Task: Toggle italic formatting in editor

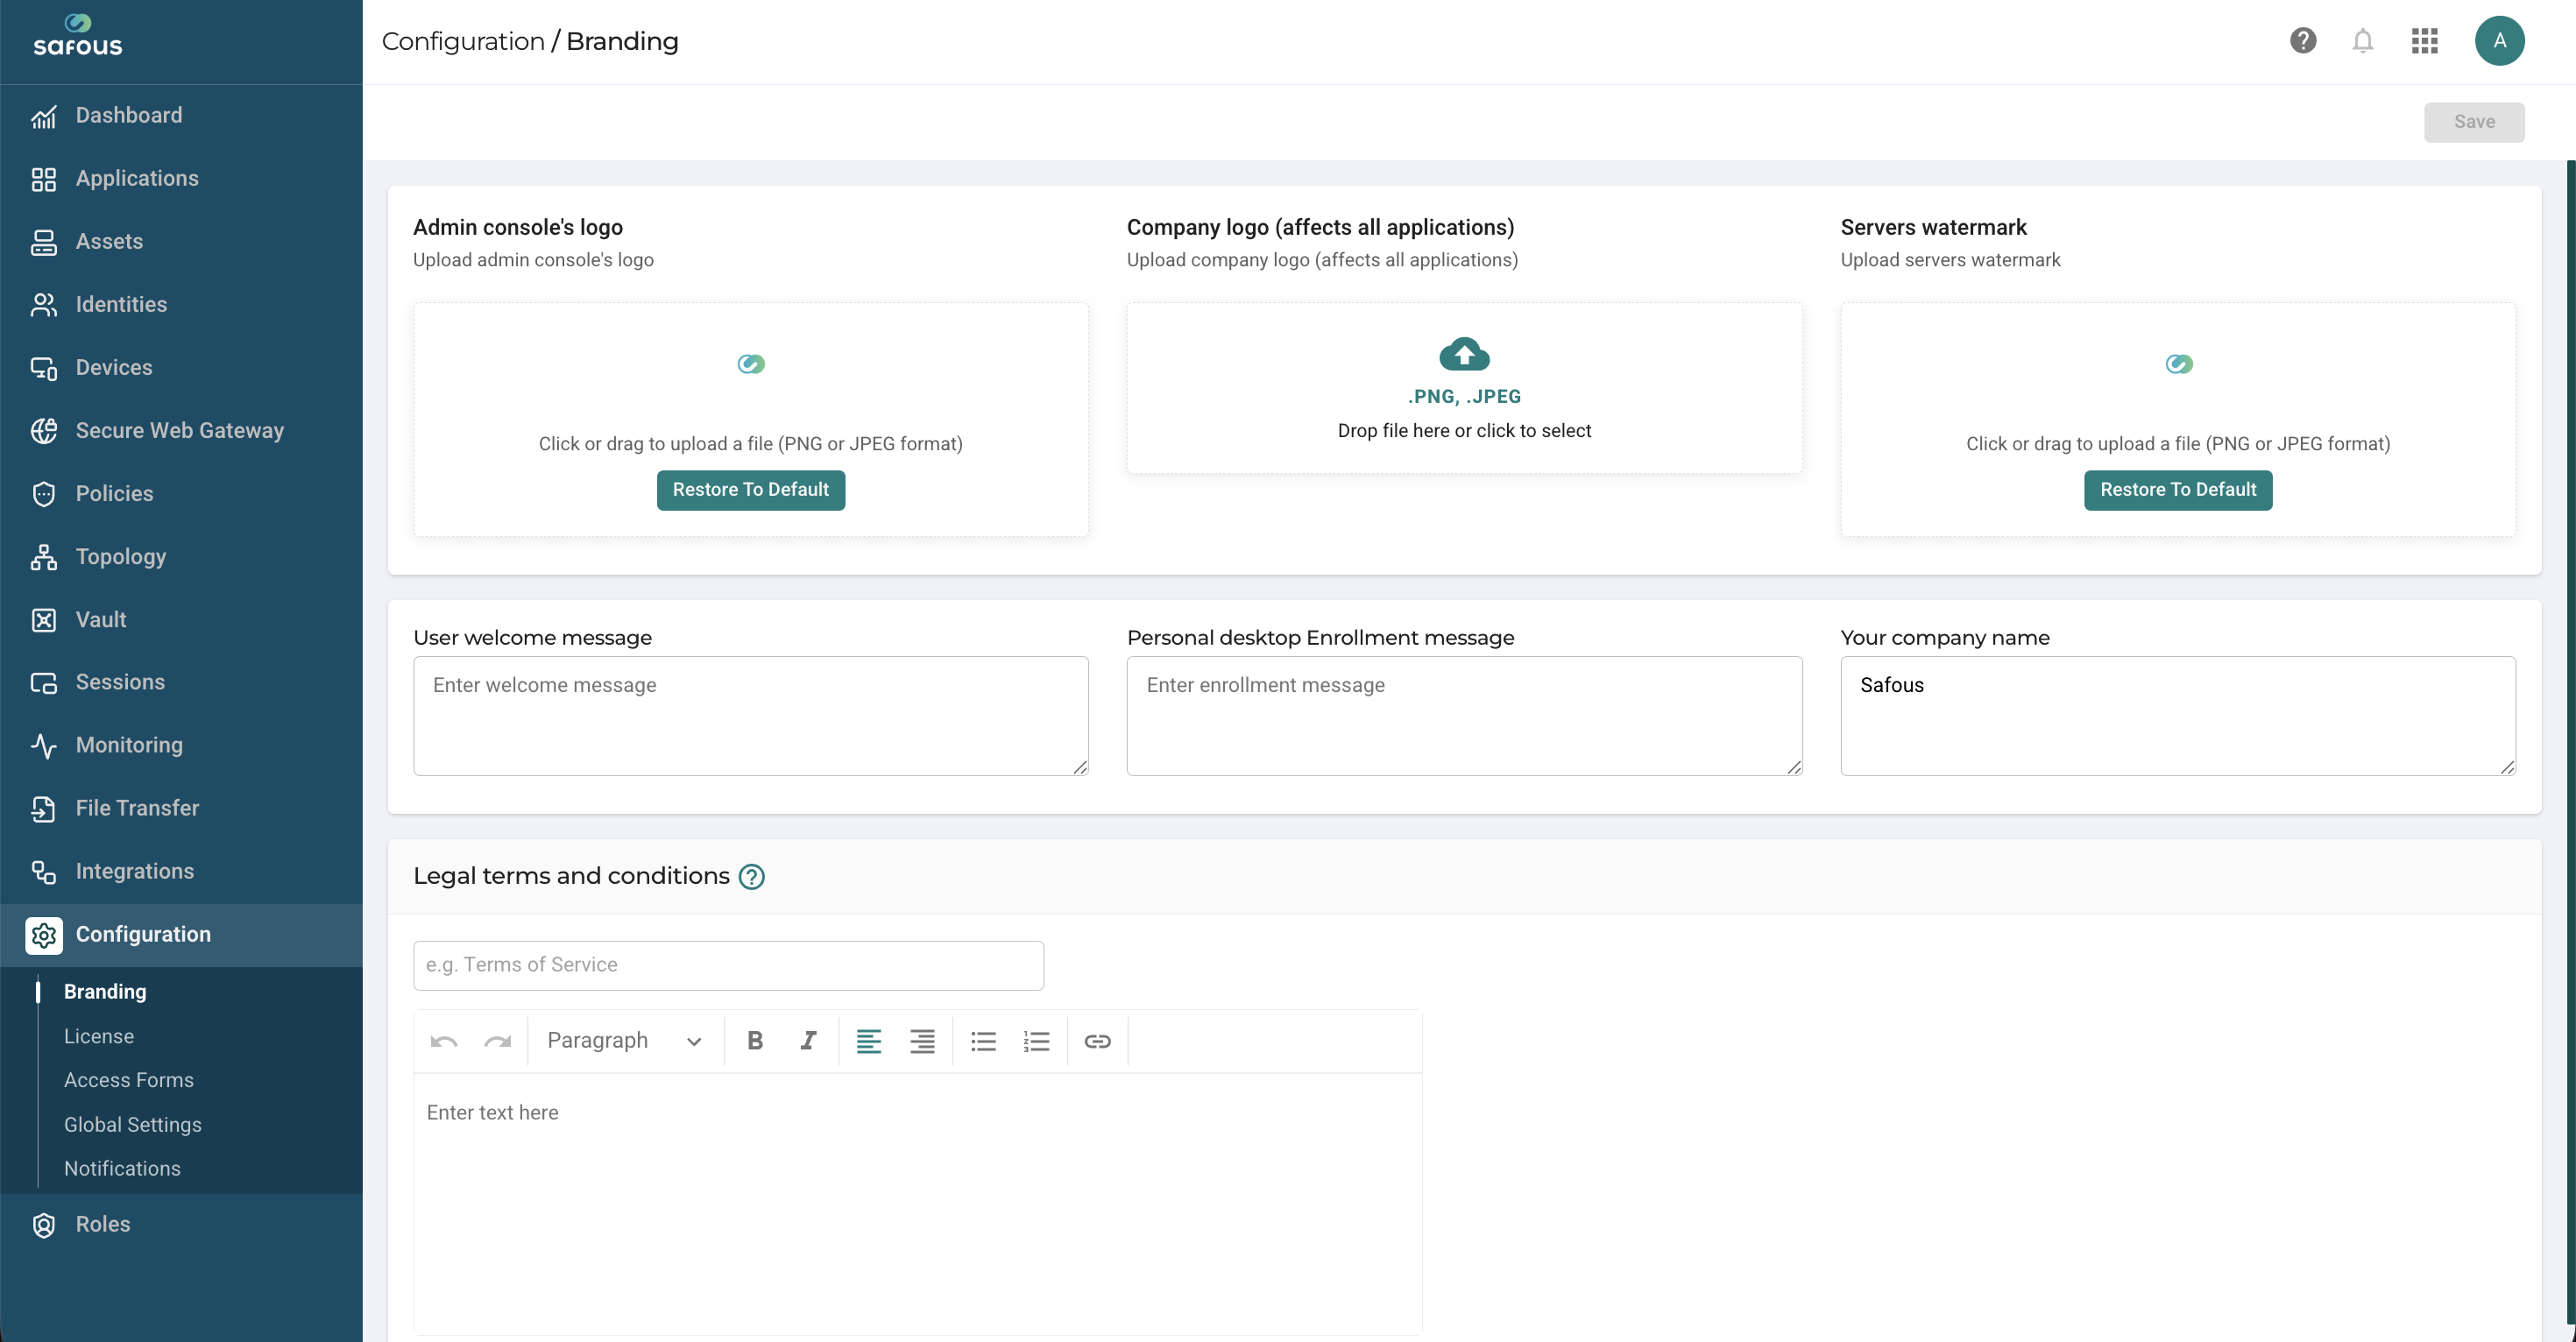Action: [808, 1041]
